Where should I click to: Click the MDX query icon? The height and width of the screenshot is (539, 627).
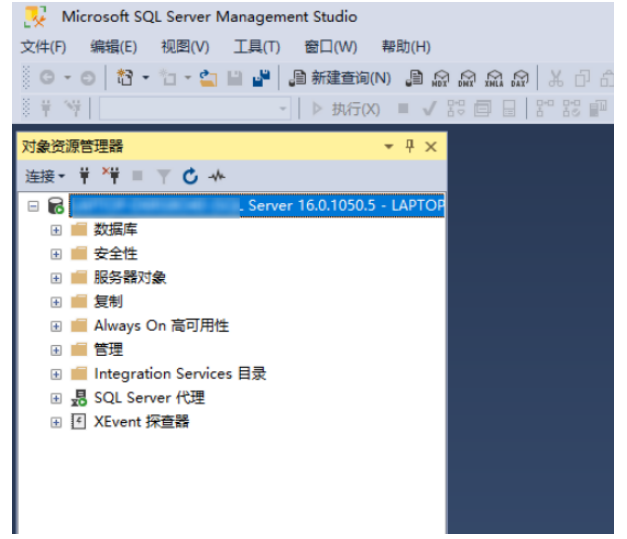coord(440,78)
